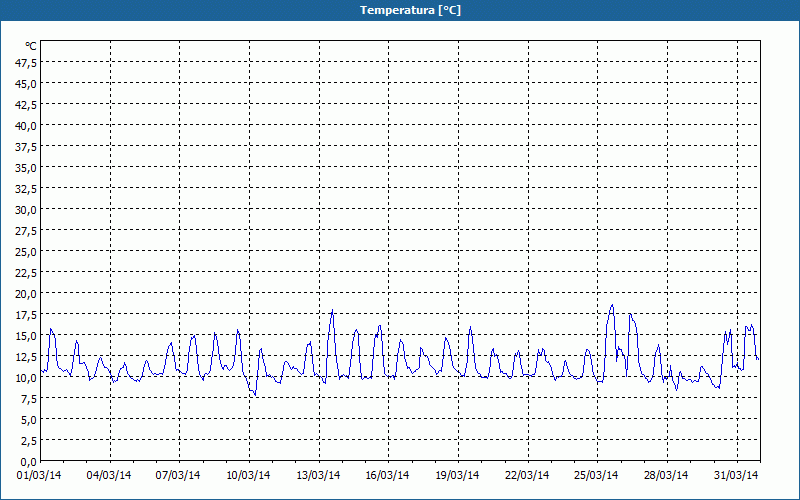The width and height of the screenshot is (800, 500).
Task: Select the 01/03/14 date label
Action: coord(39,476)
